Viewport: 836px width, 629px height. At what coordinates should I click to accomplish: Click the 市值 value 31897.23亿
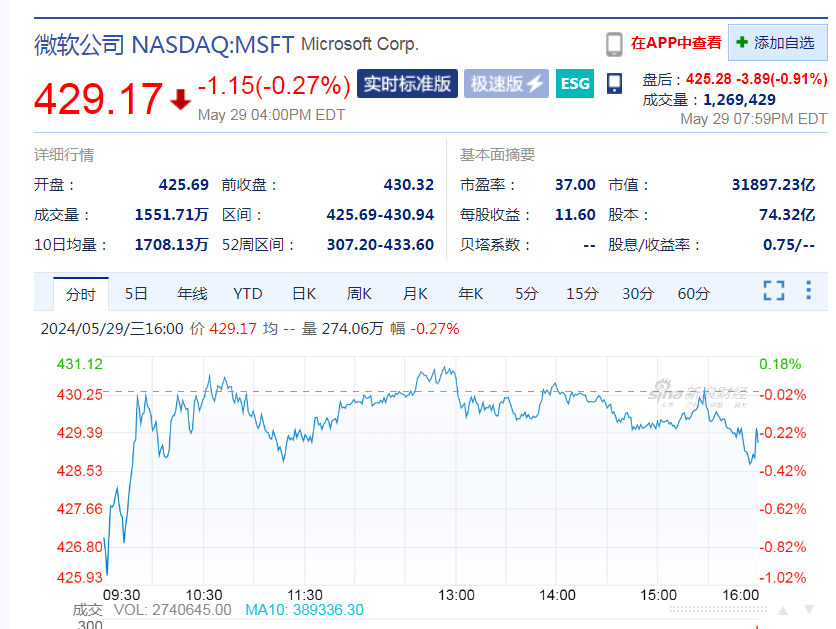coord(773,185)
